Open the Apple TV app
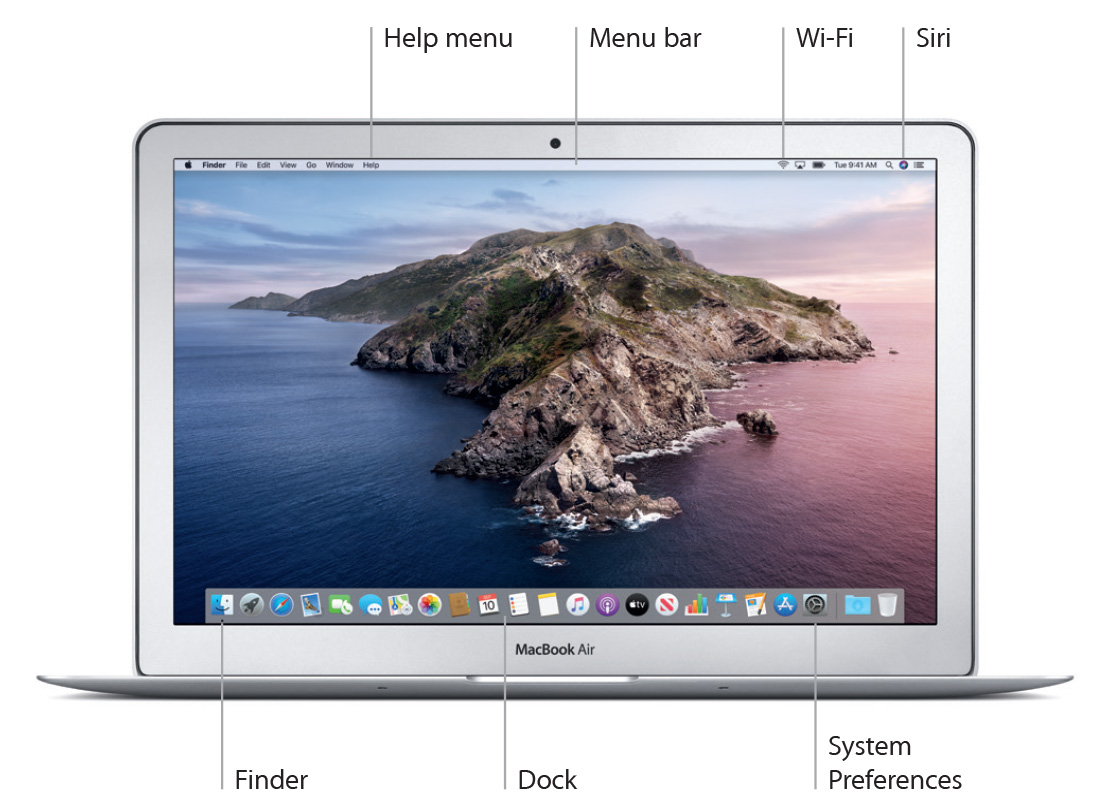The height and width of the screenshot is (805, 1100). click(x=637, y=605)
